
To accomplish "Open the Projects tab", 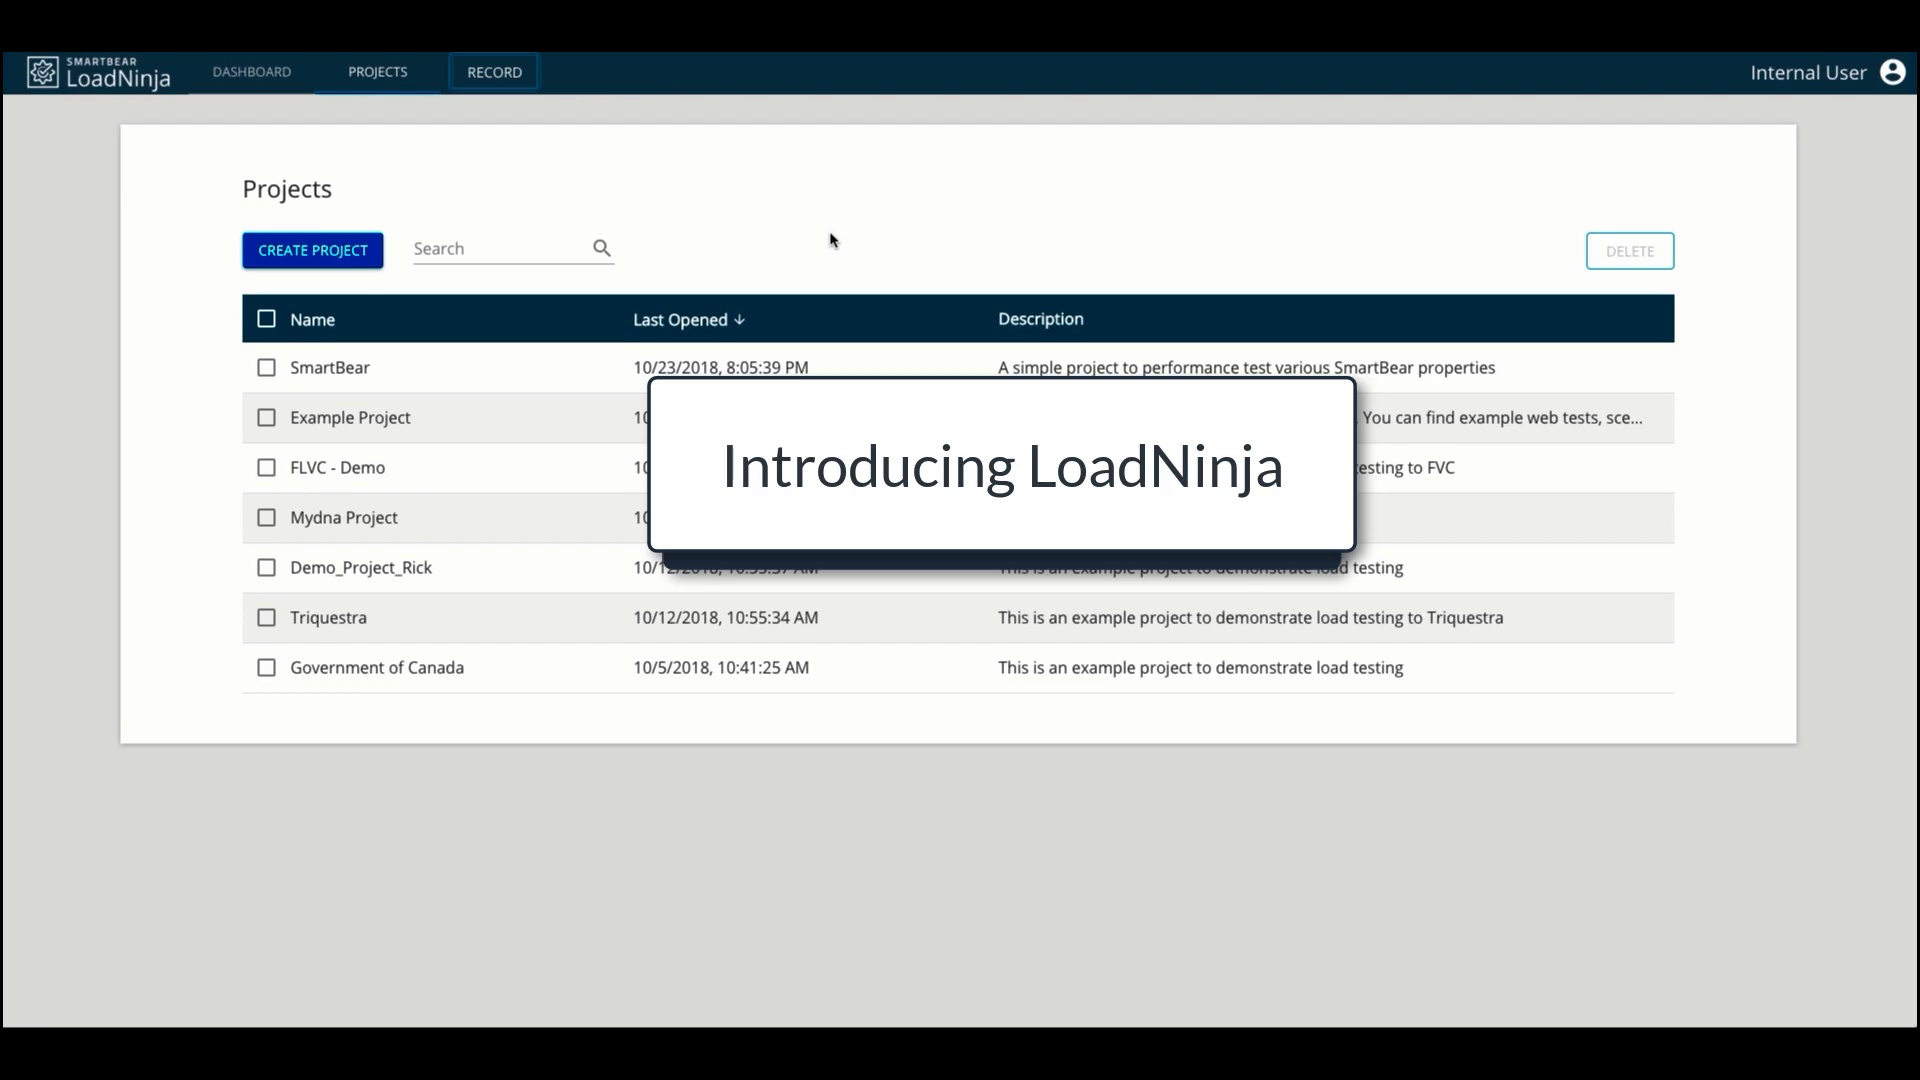I will tap(377, 72).
